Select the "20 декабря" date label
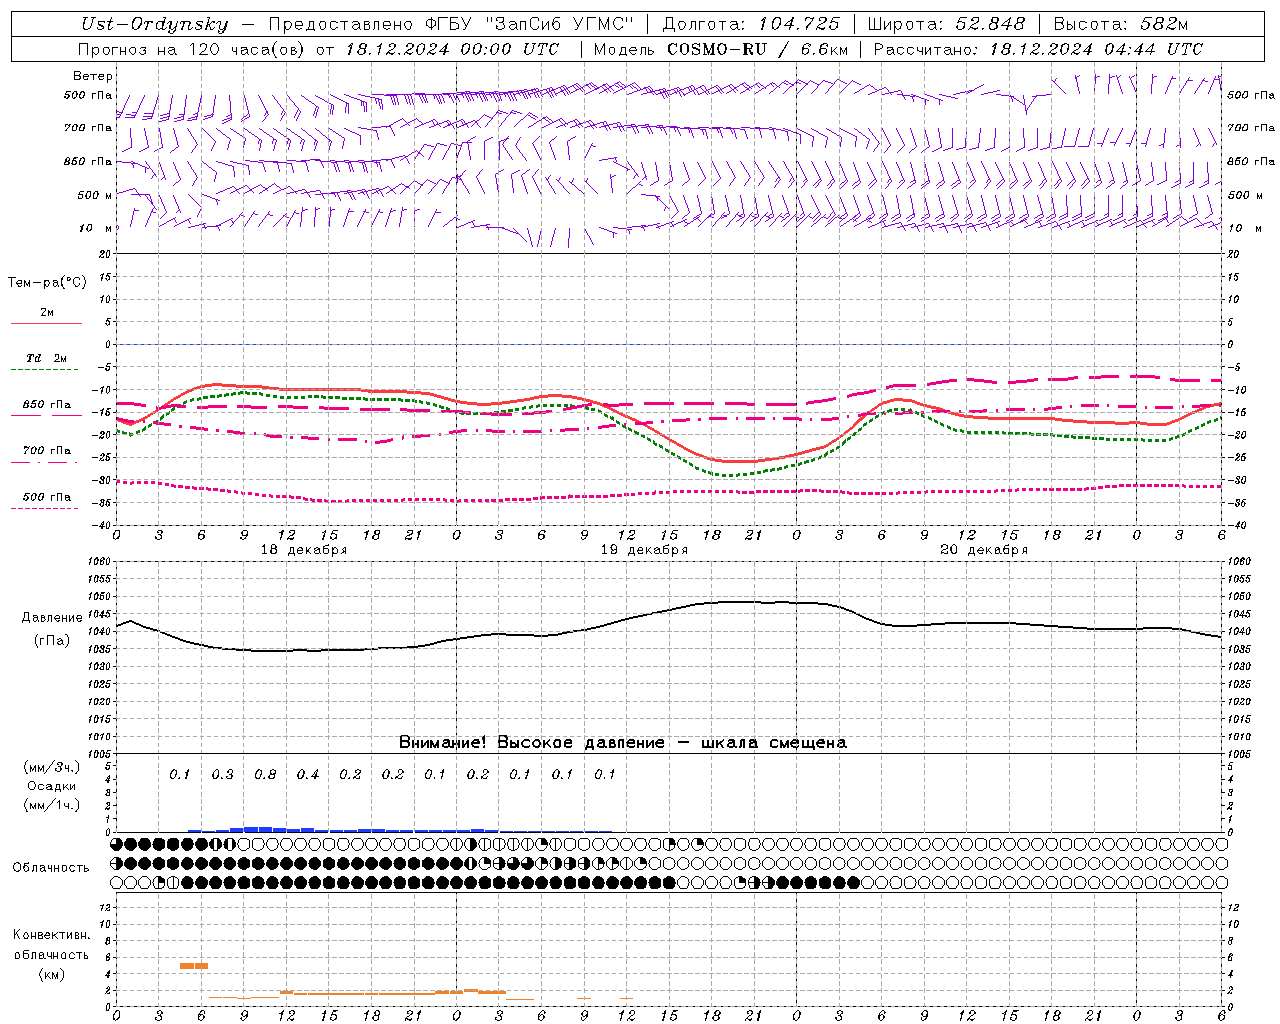The image size is (1280, 1024). tap(984, 550)
